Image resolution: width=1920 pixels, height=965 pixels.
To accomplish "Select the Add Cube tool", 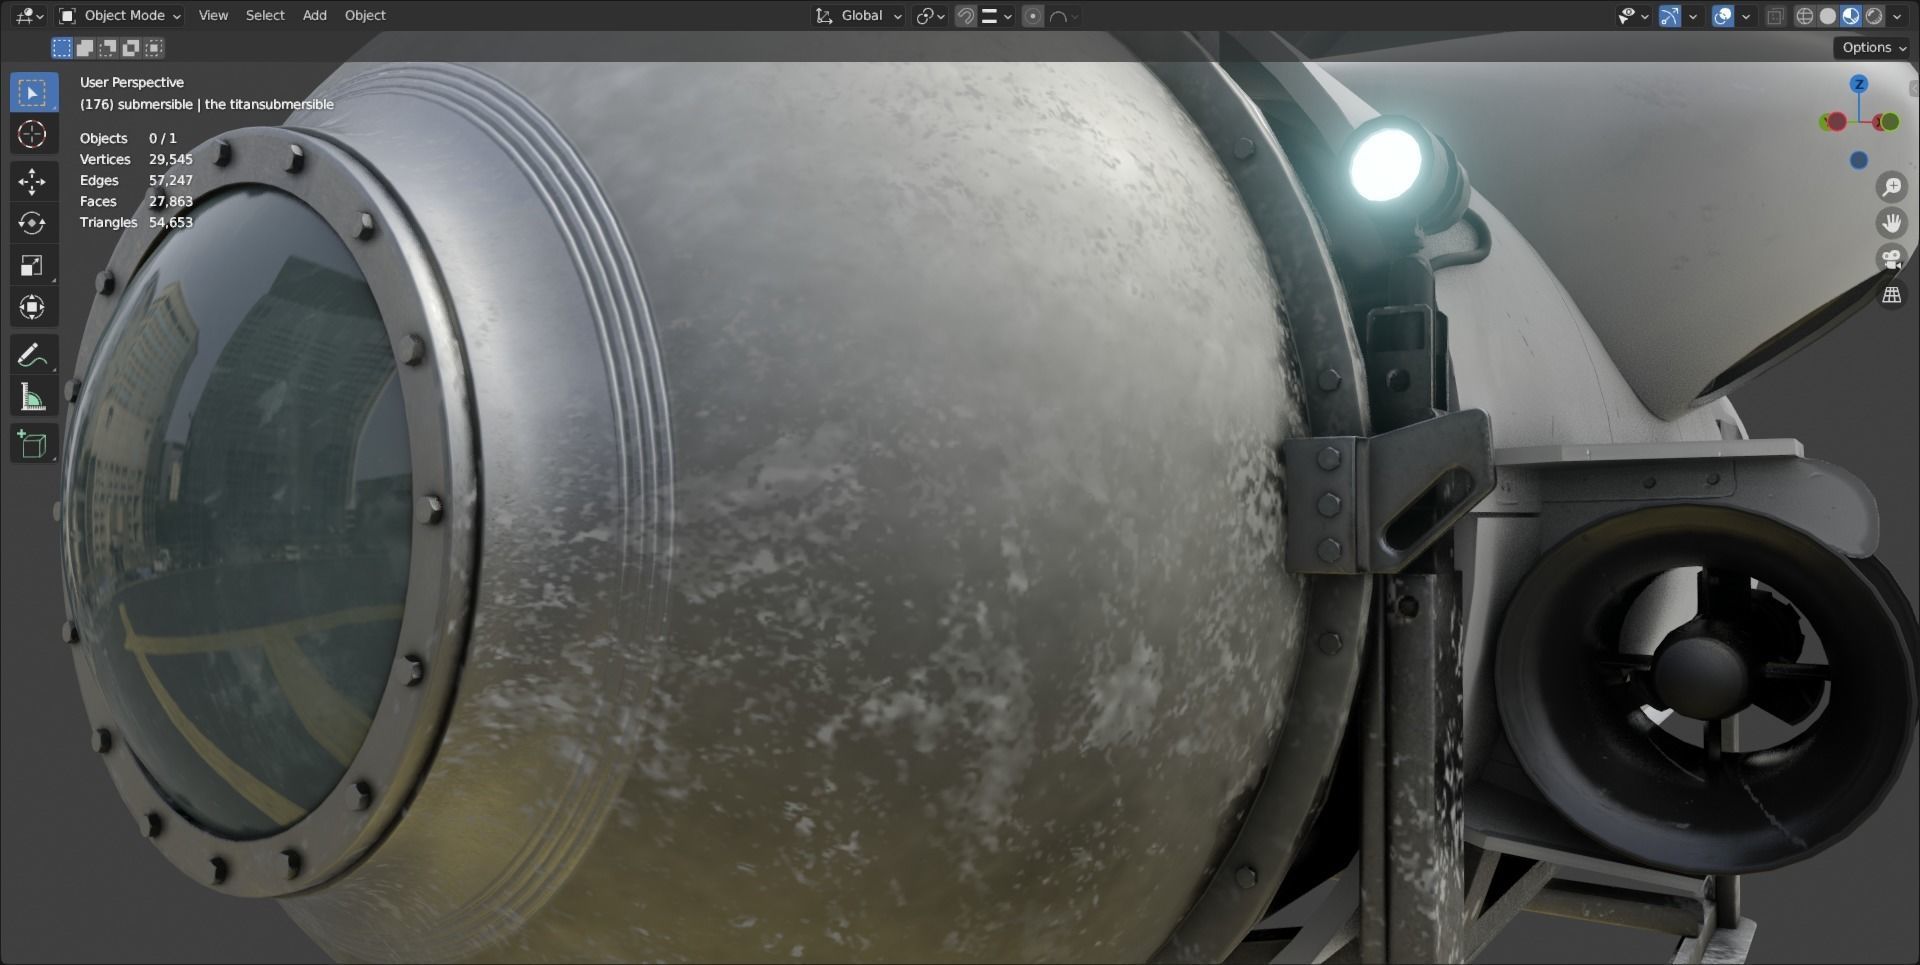I will pos(33,444).
